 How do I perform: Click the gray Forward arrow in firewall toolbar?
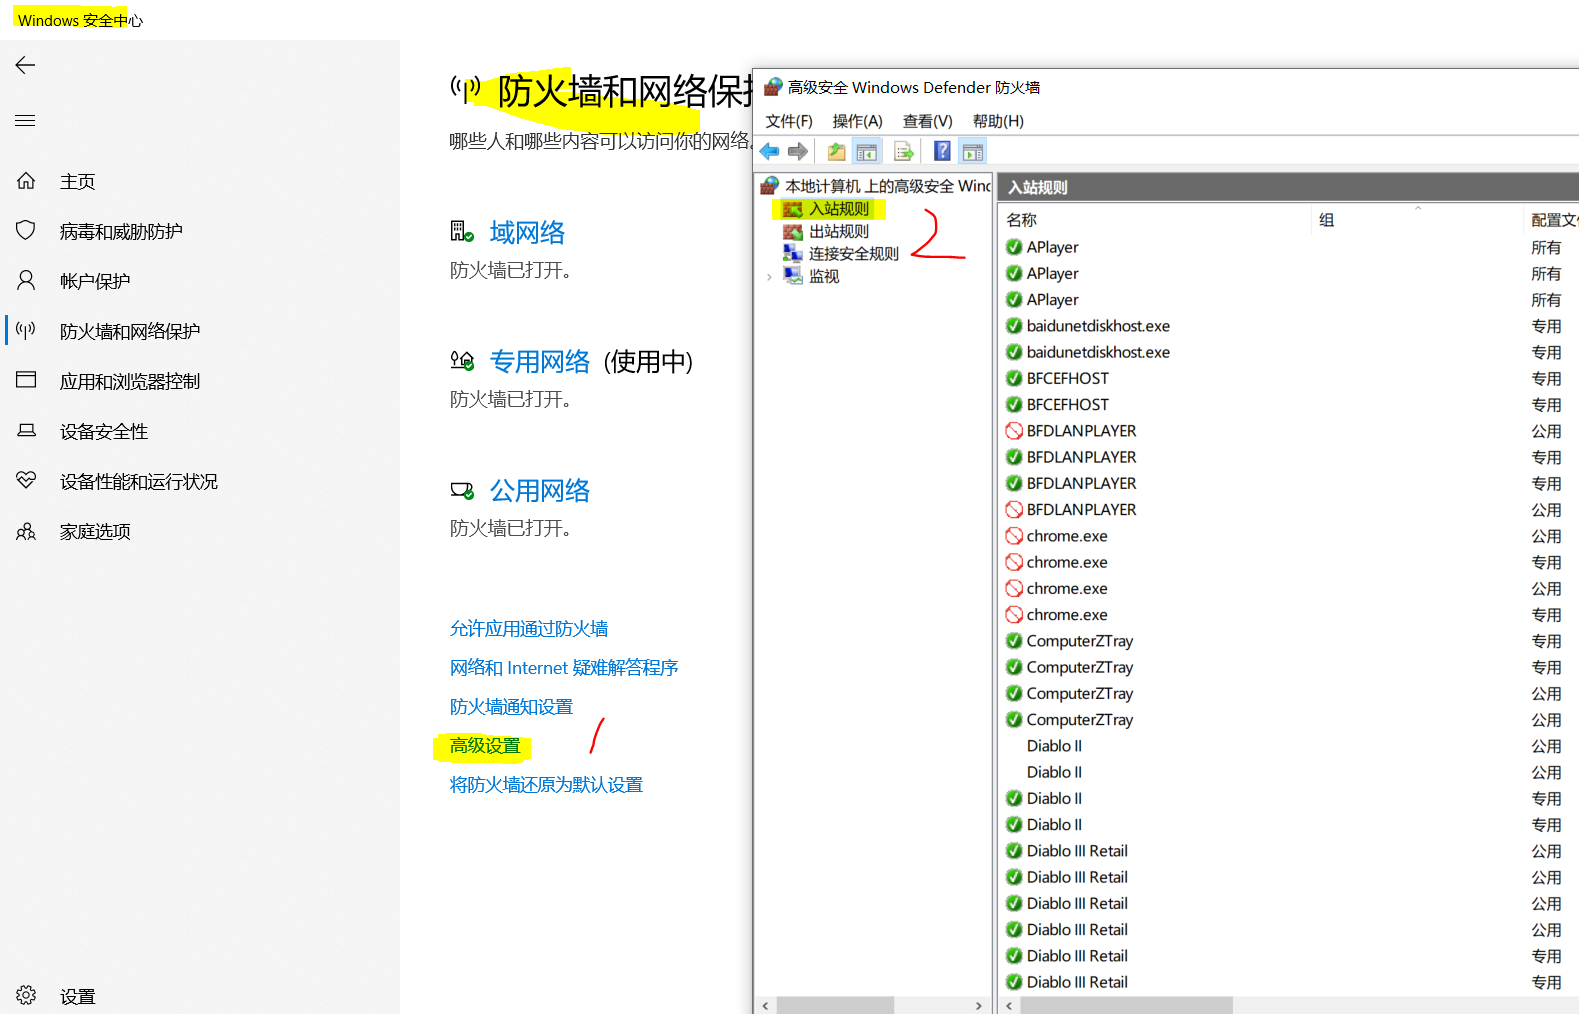tap(797, 151)
